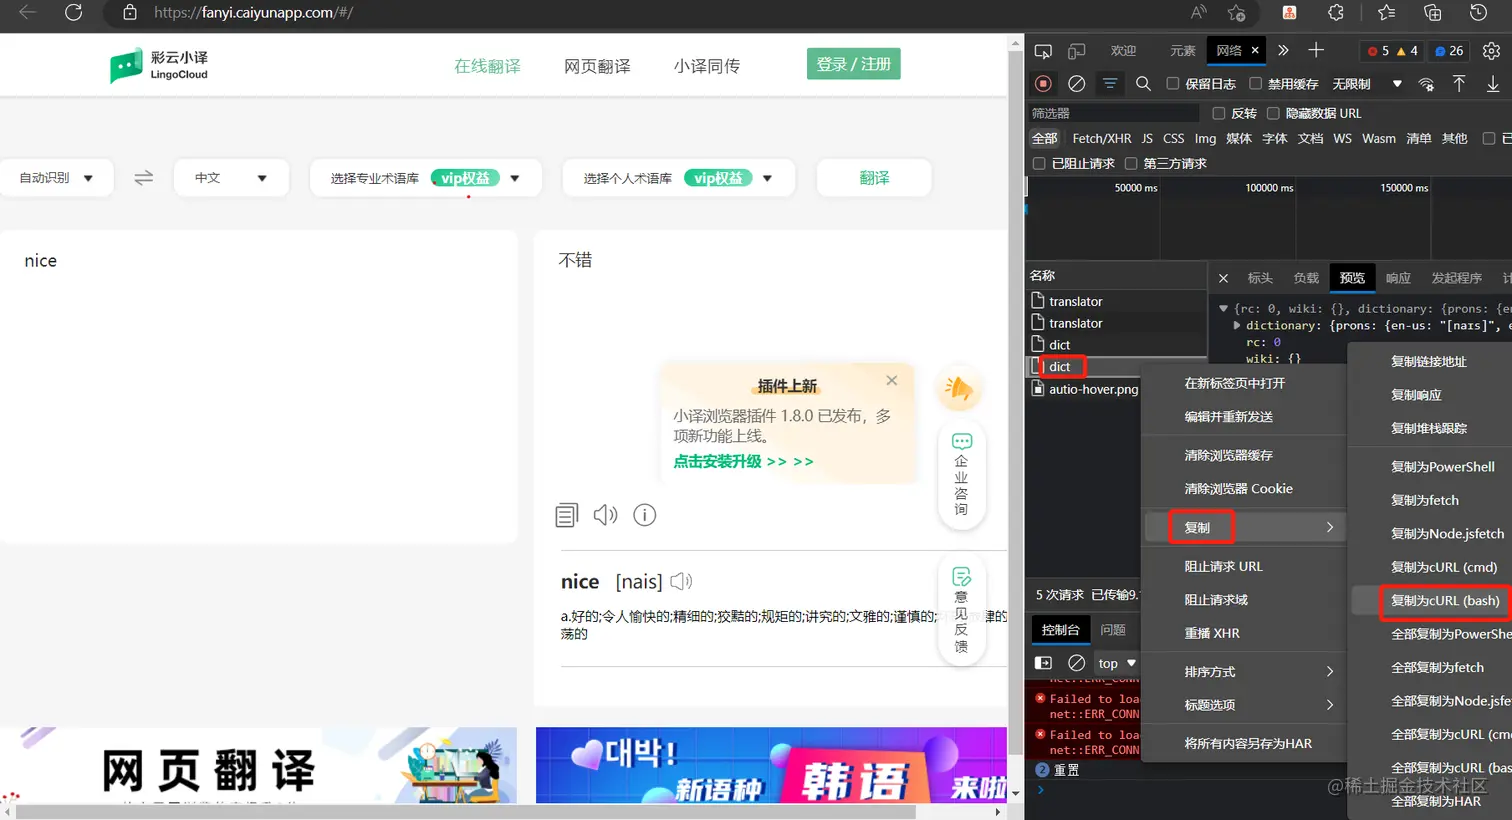The height and width of the screenshot is (820, 1512).
Task: Toggle the network filter bar icon
Action: pyautogui.click(x=1110, y=84)
